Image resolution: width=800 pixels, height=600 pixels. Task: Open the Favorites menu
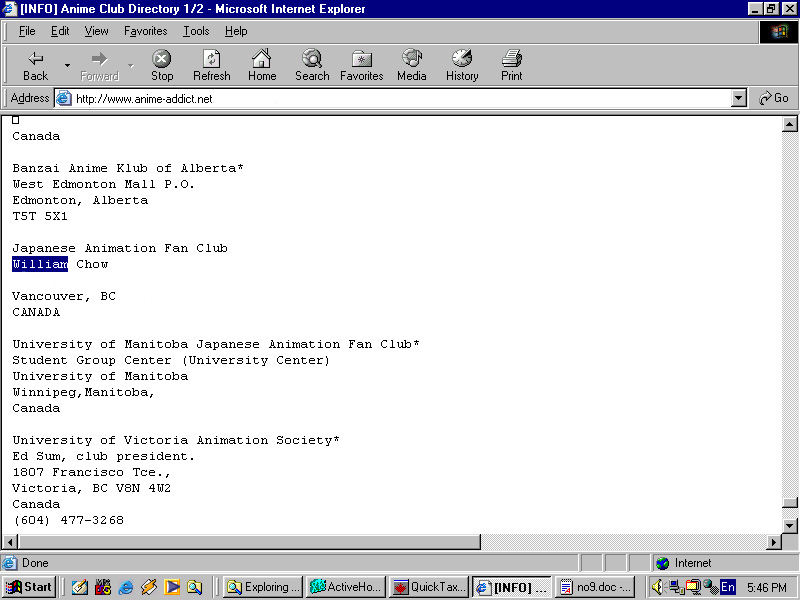145,31
